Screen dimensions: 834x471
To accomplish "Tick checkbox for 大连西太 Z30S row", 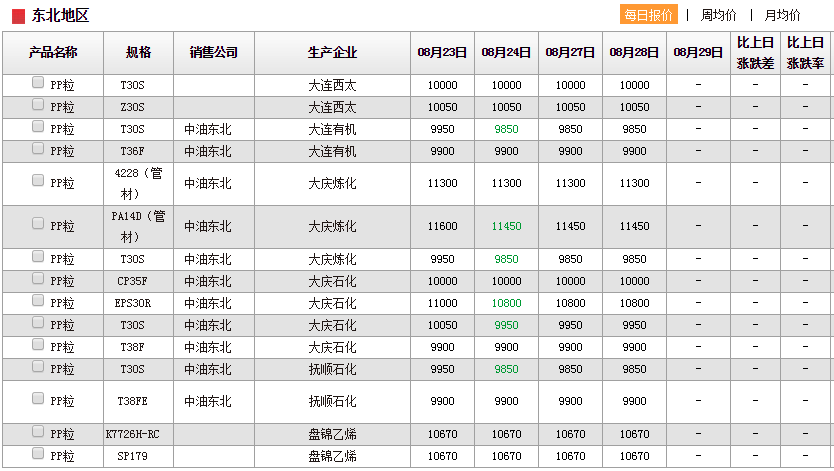I will pos(38,104).
